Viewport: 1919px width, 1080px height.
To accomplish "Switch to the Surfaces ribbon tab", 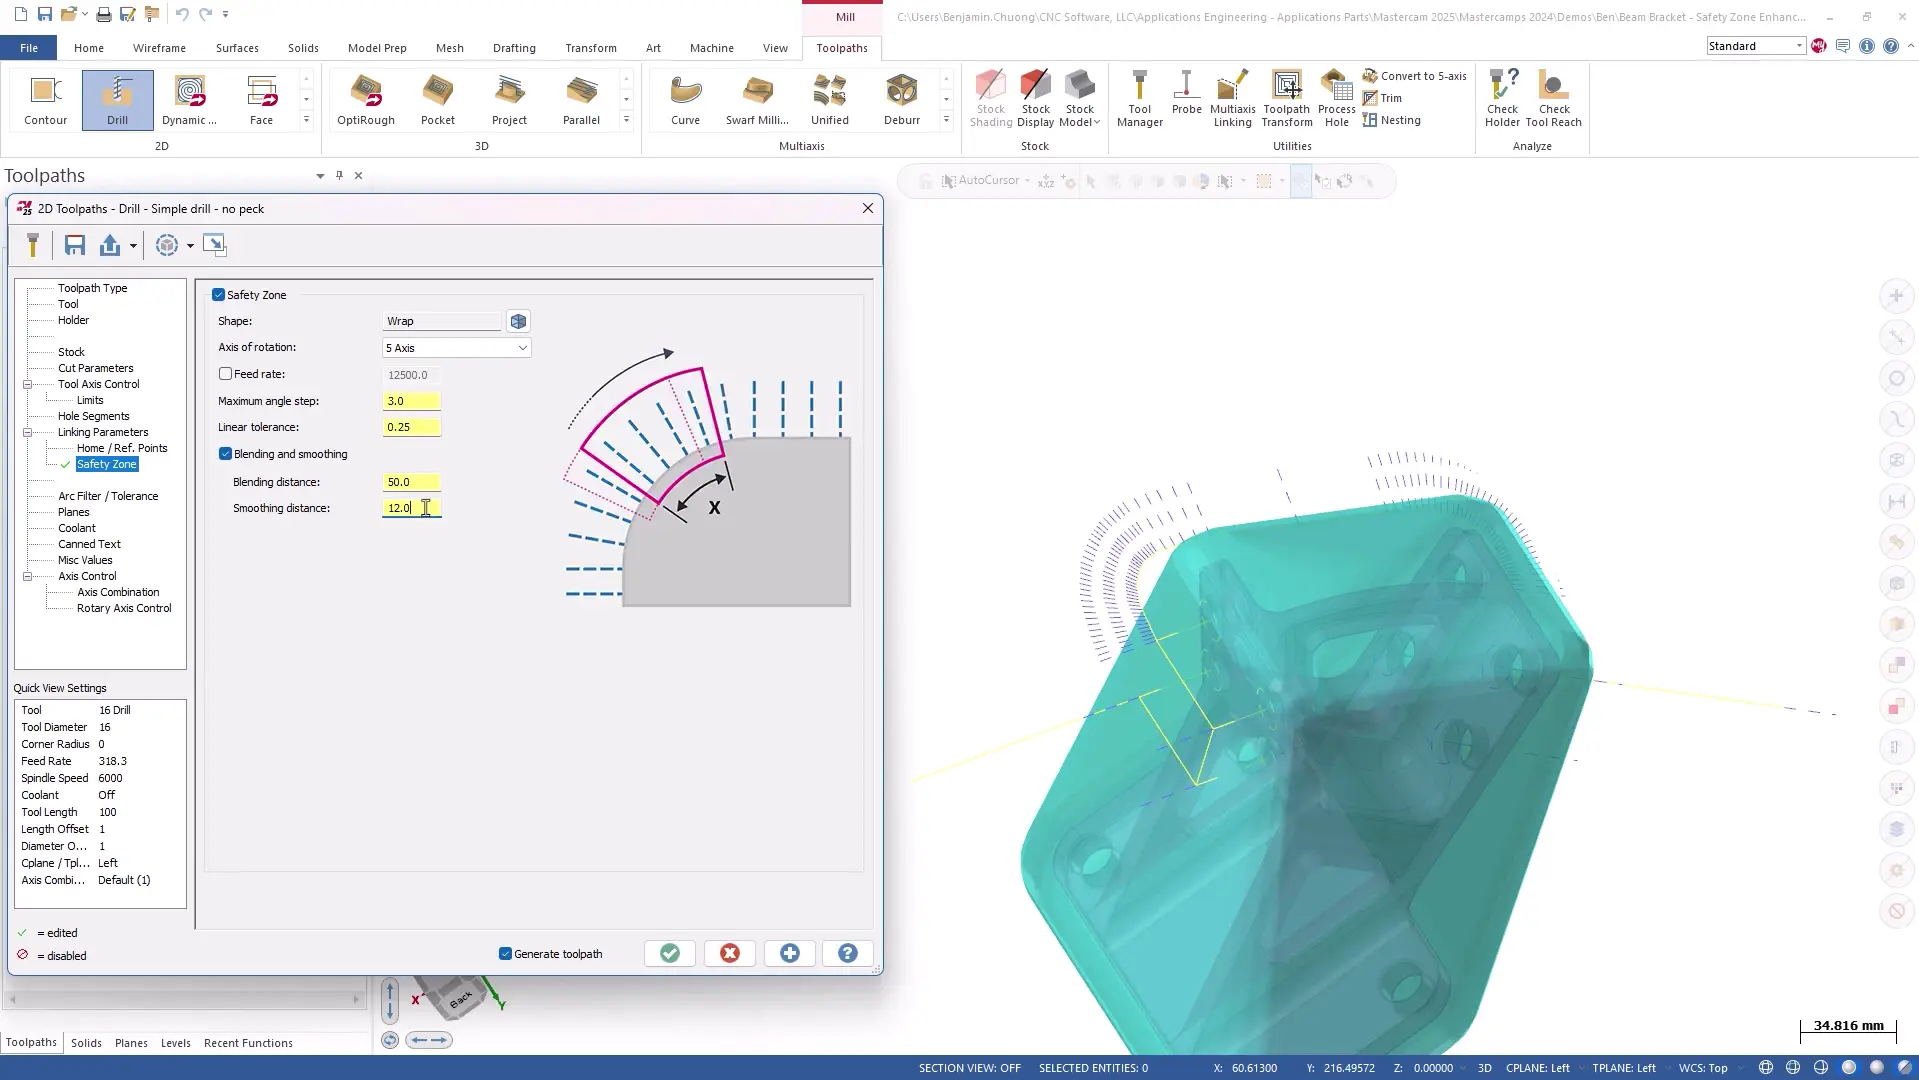I will pyautogui.click(x=237, y=48).
